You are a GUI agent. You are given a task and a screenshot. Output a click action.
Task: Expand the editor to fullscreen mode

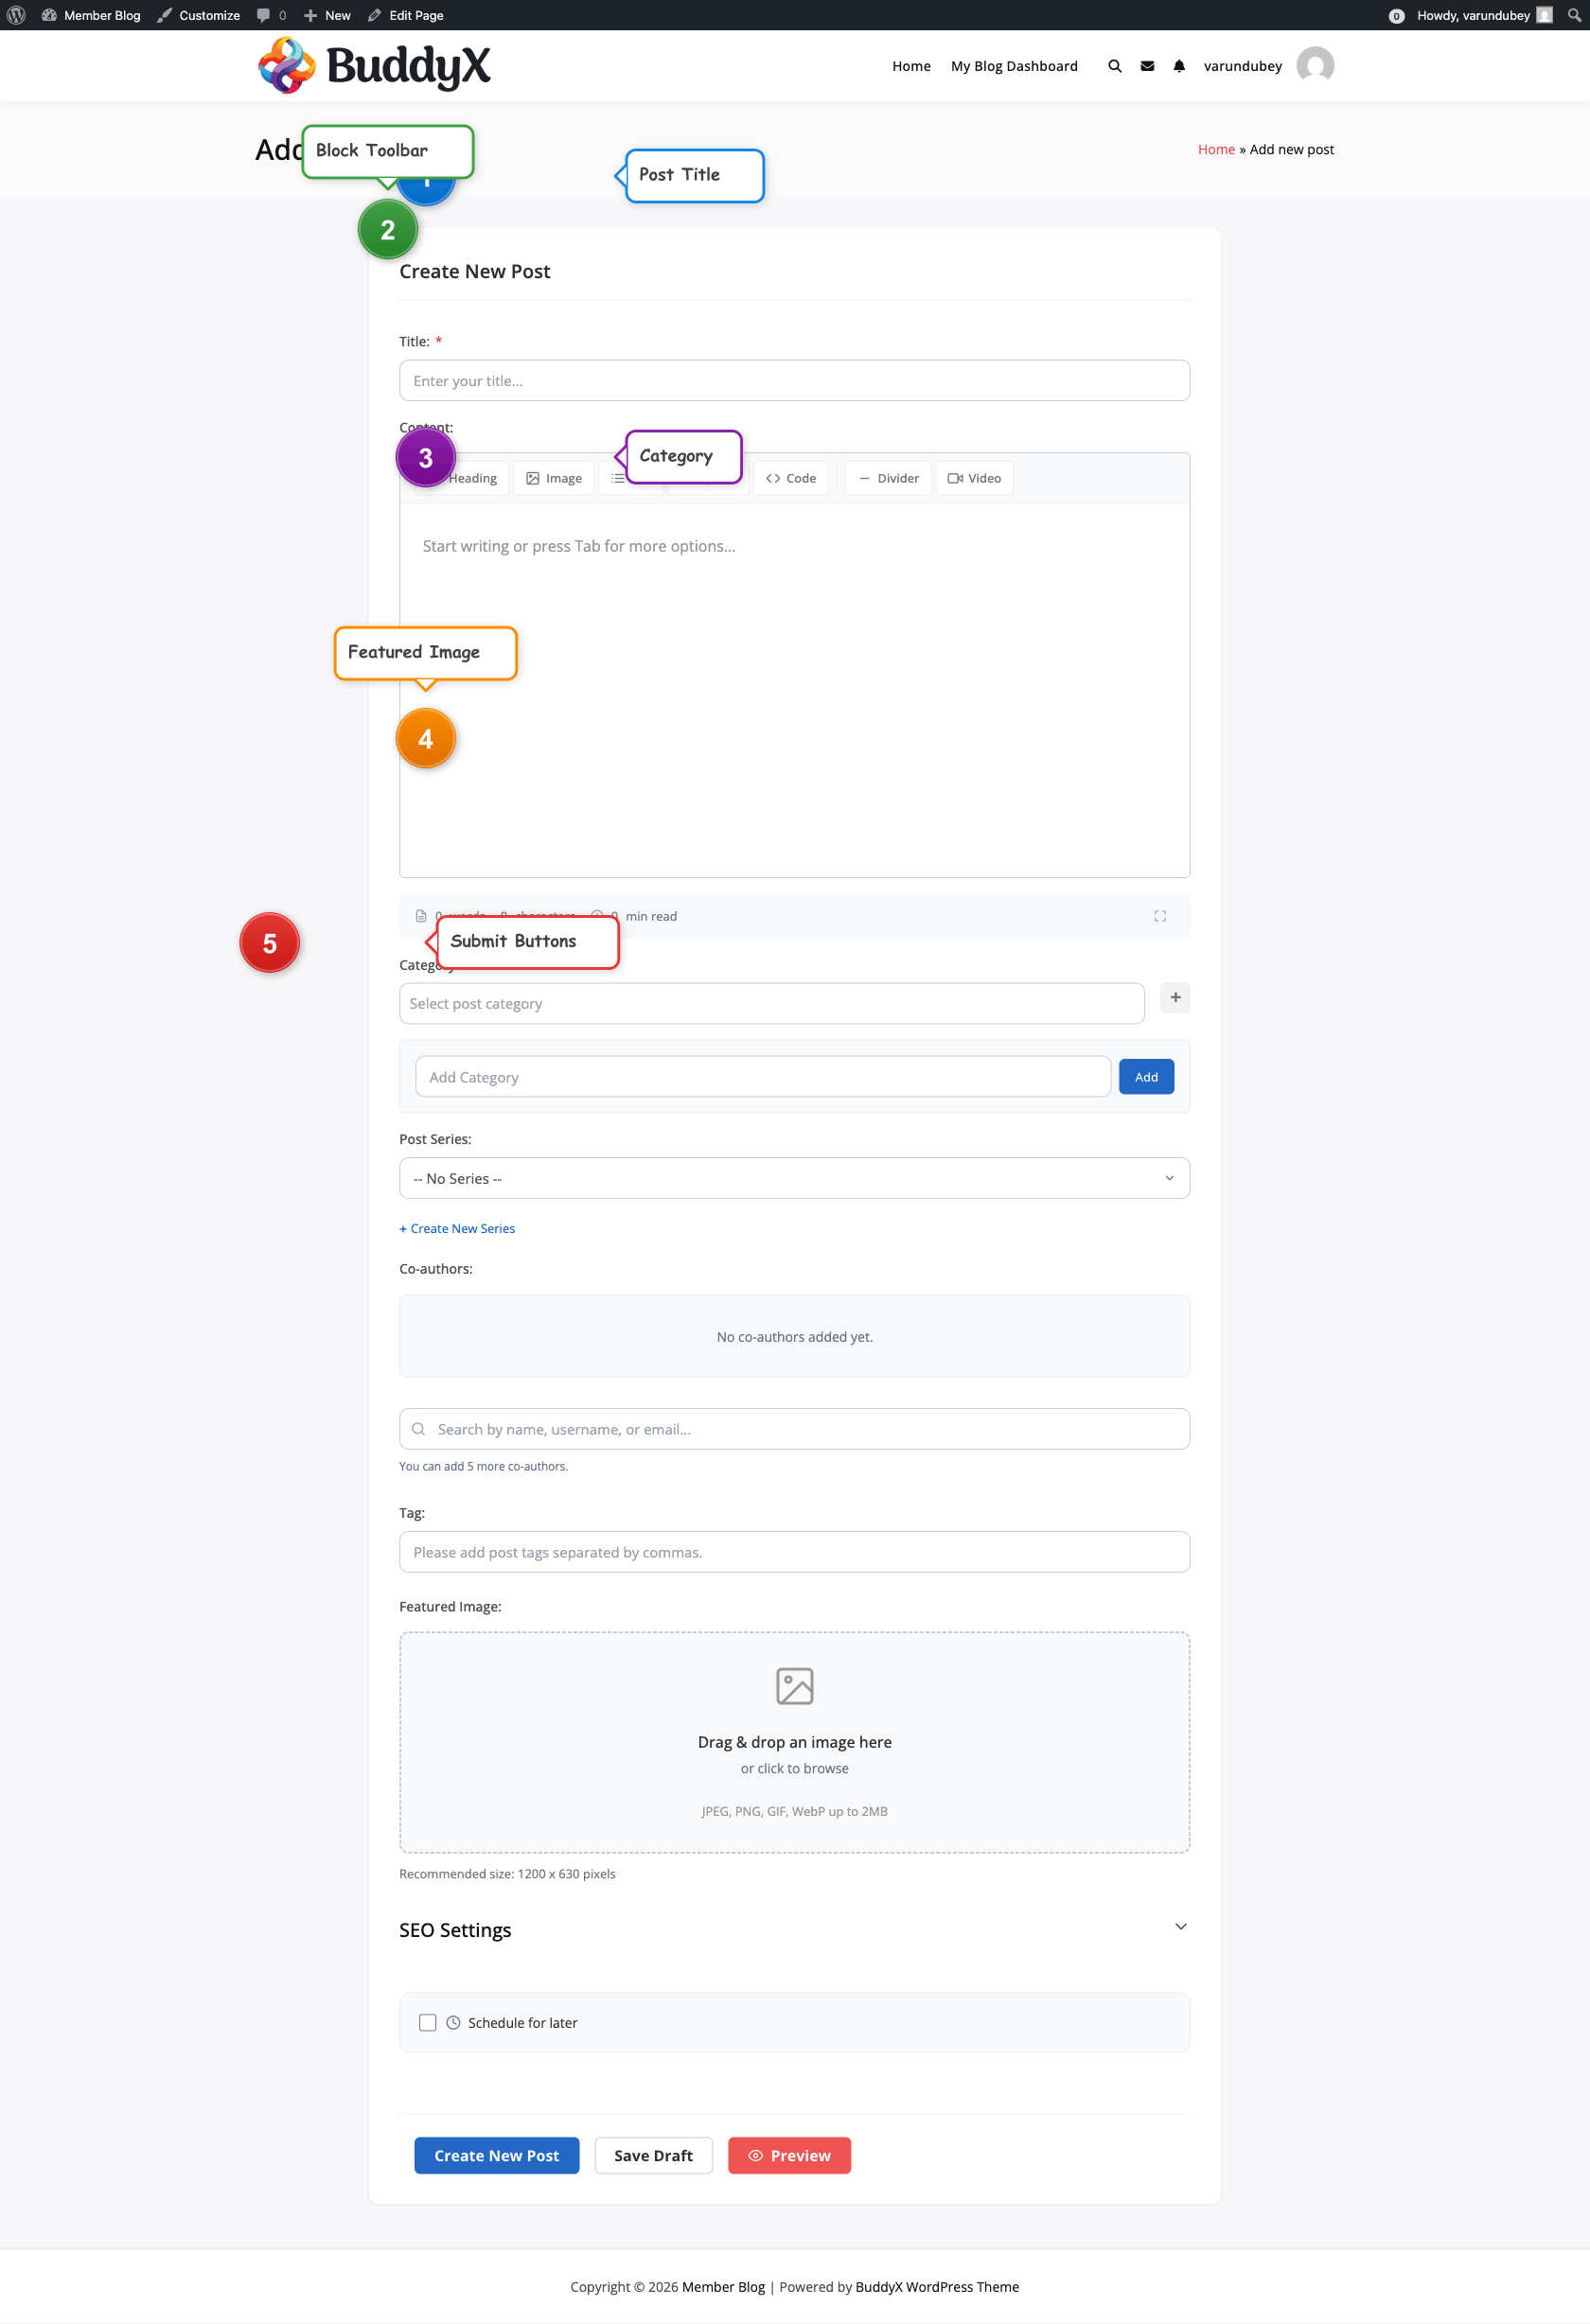coord(1160,915)
